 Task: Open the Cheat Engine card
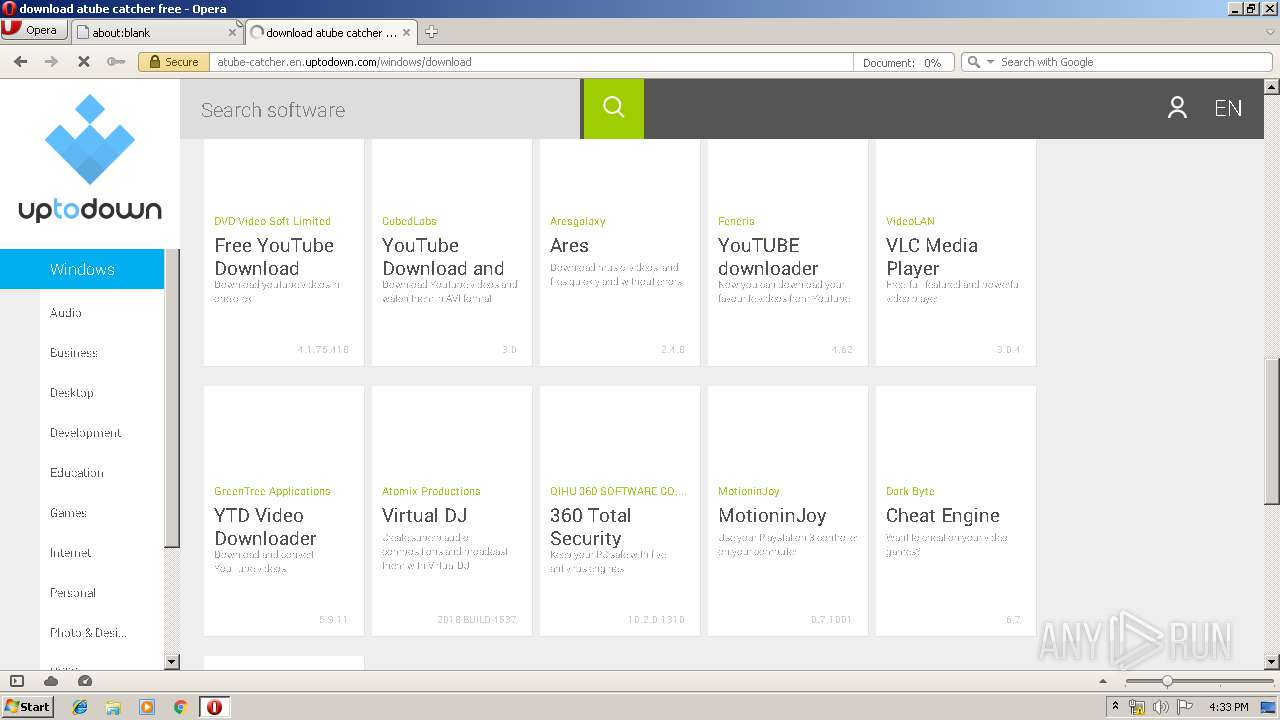[956, 511]
